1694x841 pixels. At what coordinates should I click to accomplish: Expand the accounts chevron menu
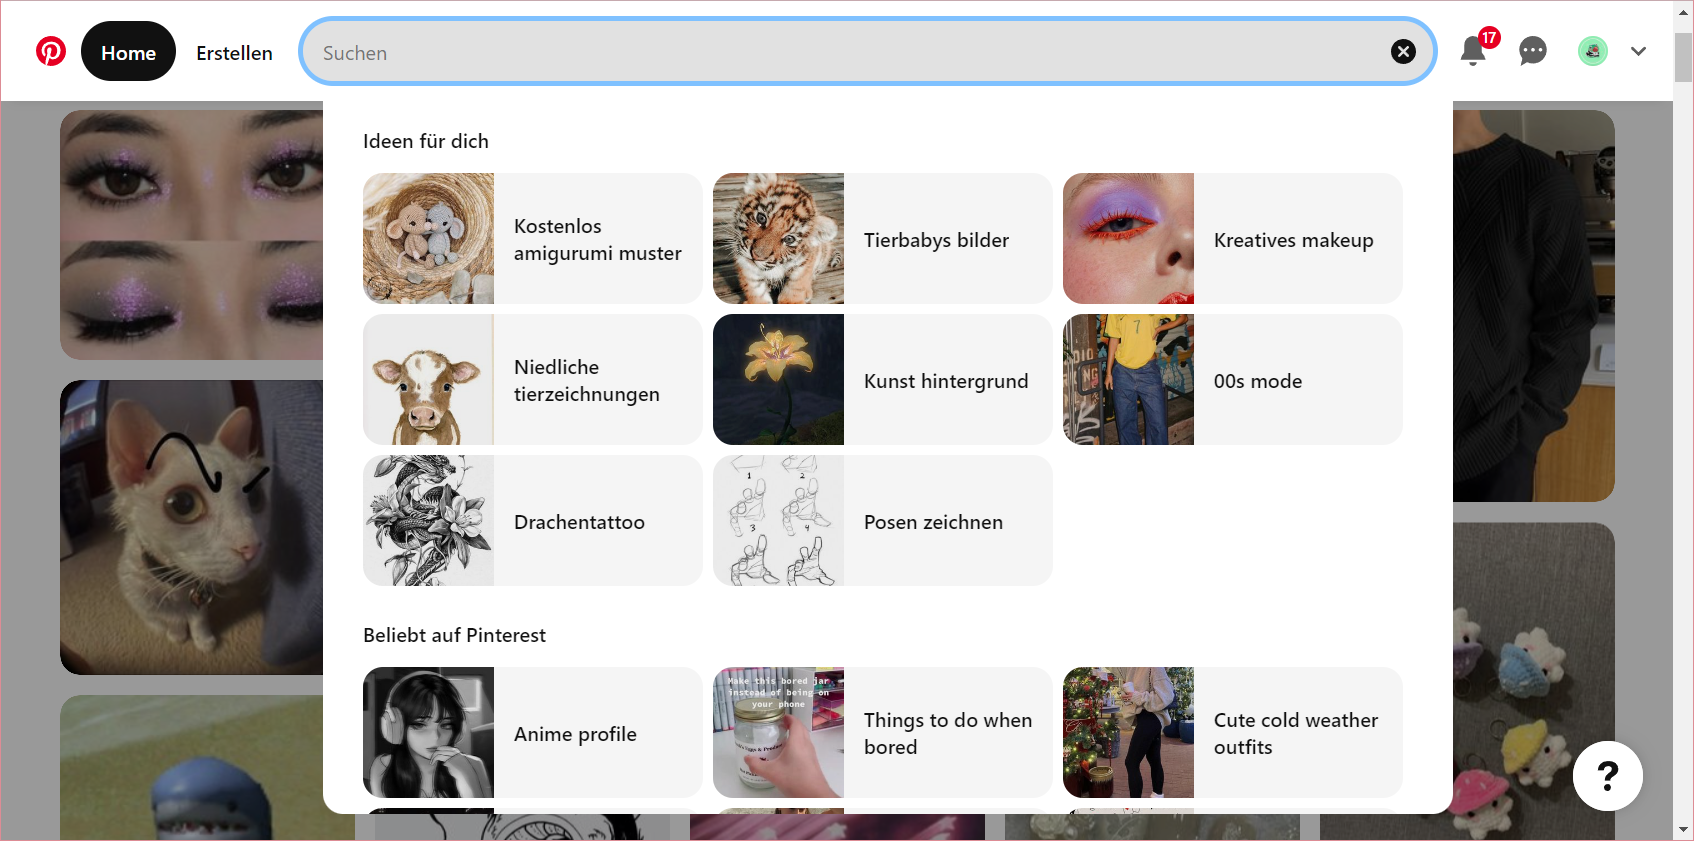1638,51
